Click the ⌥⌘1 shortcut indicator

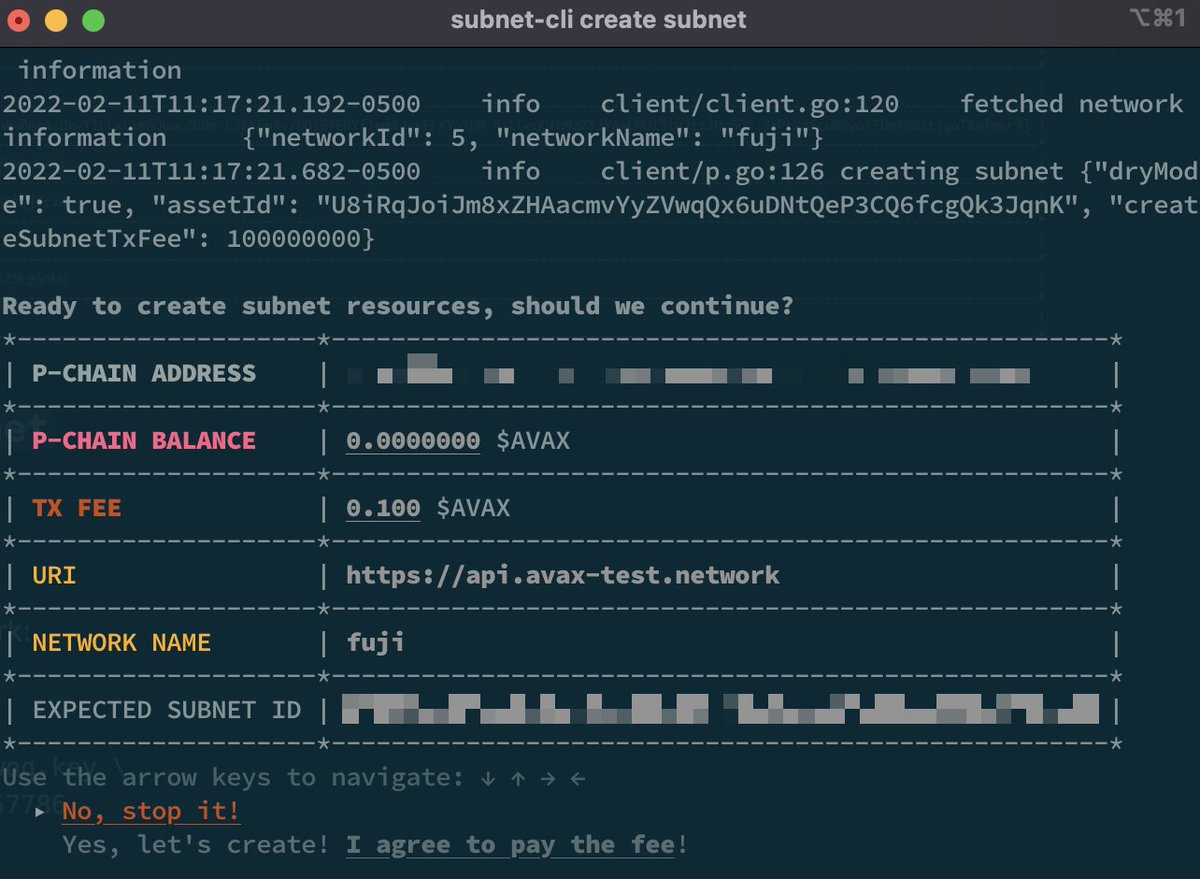tap(1156, 18)
